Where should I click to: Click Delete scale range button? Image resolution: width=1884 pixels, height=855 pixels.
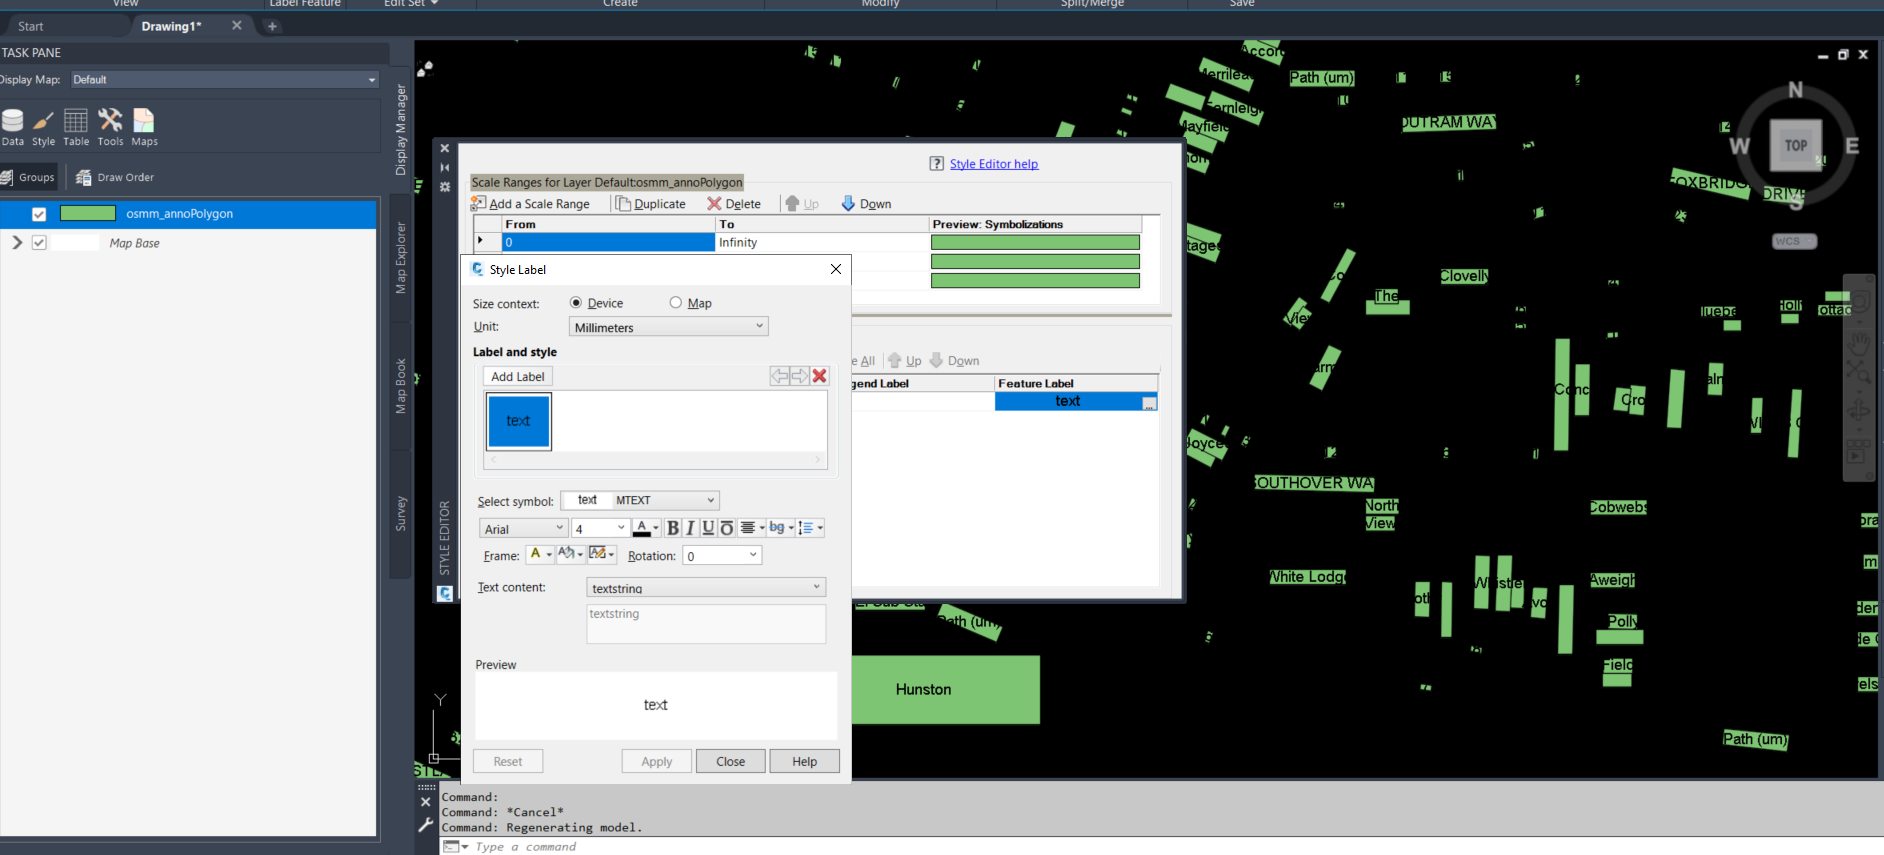[x=734, y=204]
